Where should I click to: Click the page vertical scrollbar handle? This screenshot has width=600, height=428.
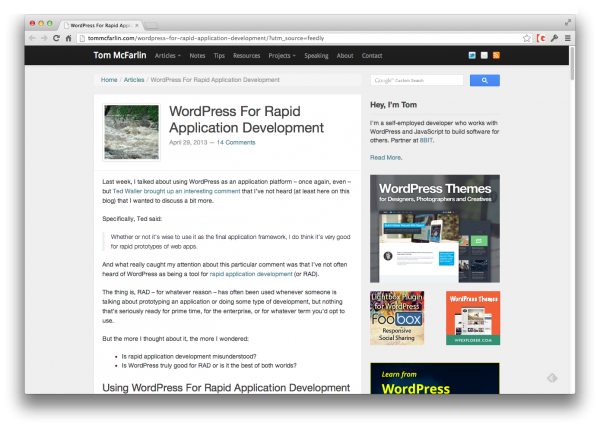[x=572, y=63]
